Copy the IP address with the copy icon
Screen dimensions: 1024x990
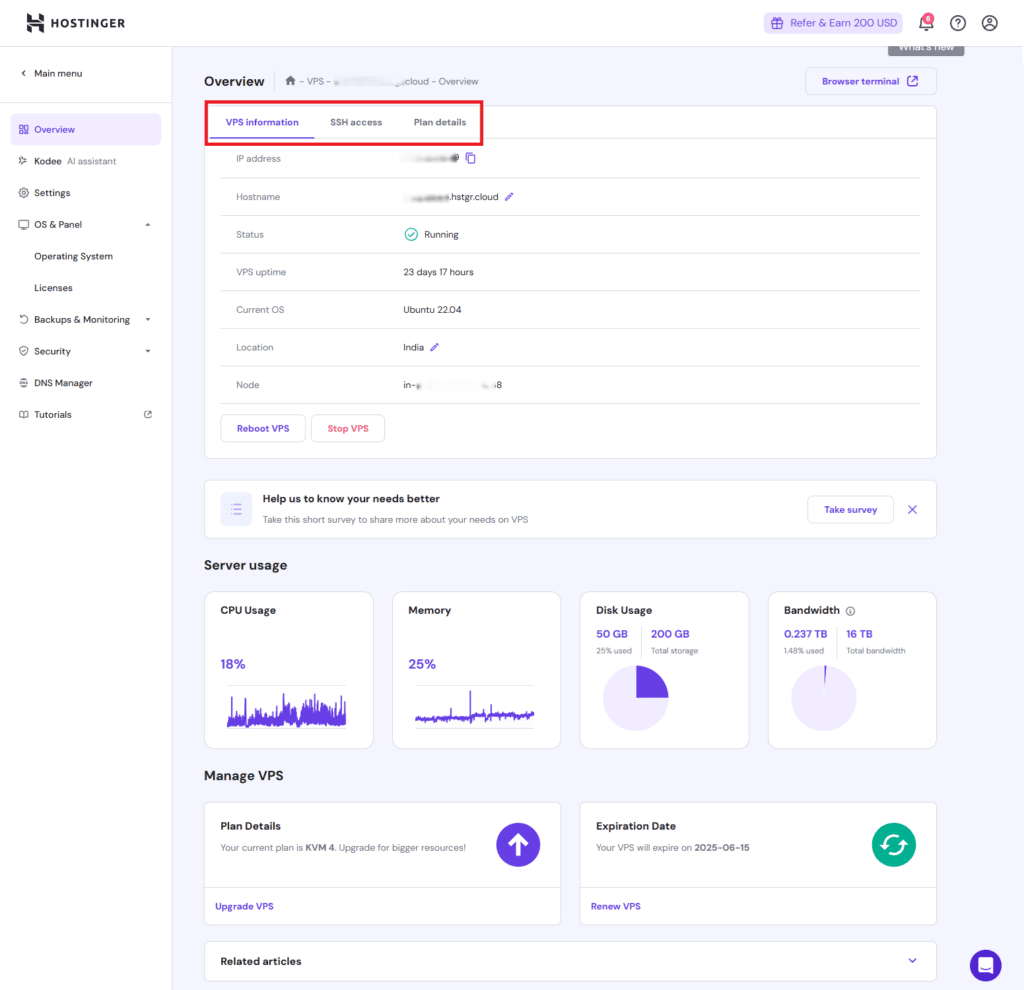(x=470, y=158)
